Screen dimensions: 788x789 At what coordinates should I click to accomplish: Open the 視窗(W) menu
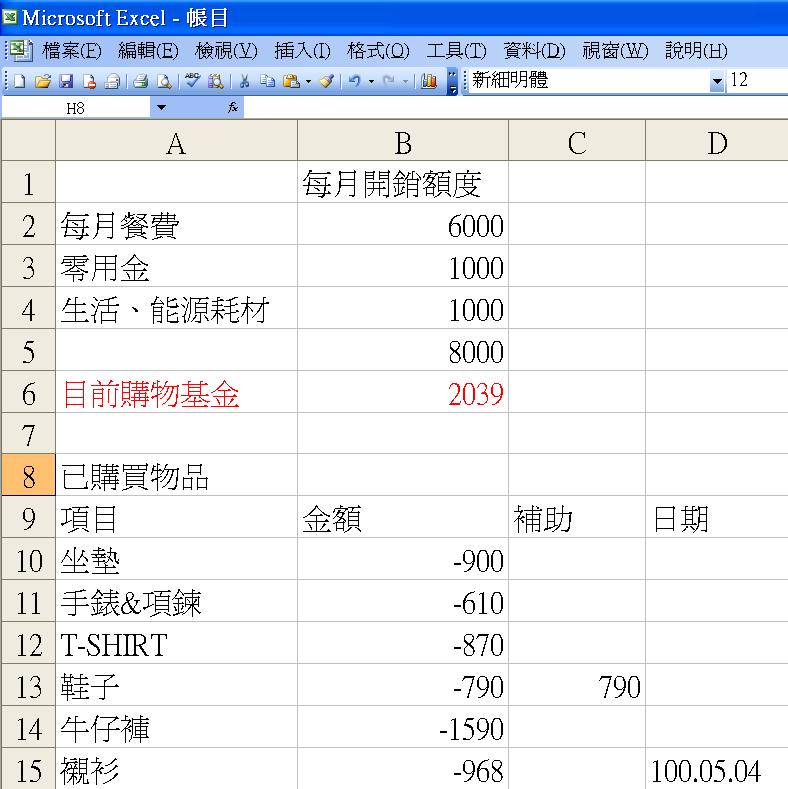click(x=615, y=51)
